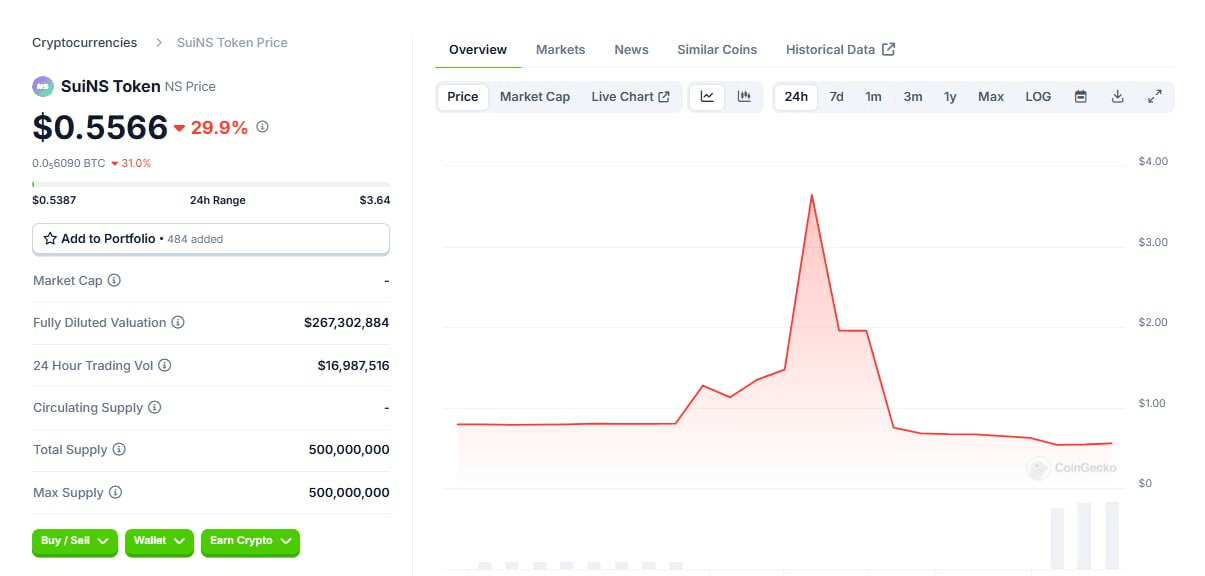Open the News tab

631,49
